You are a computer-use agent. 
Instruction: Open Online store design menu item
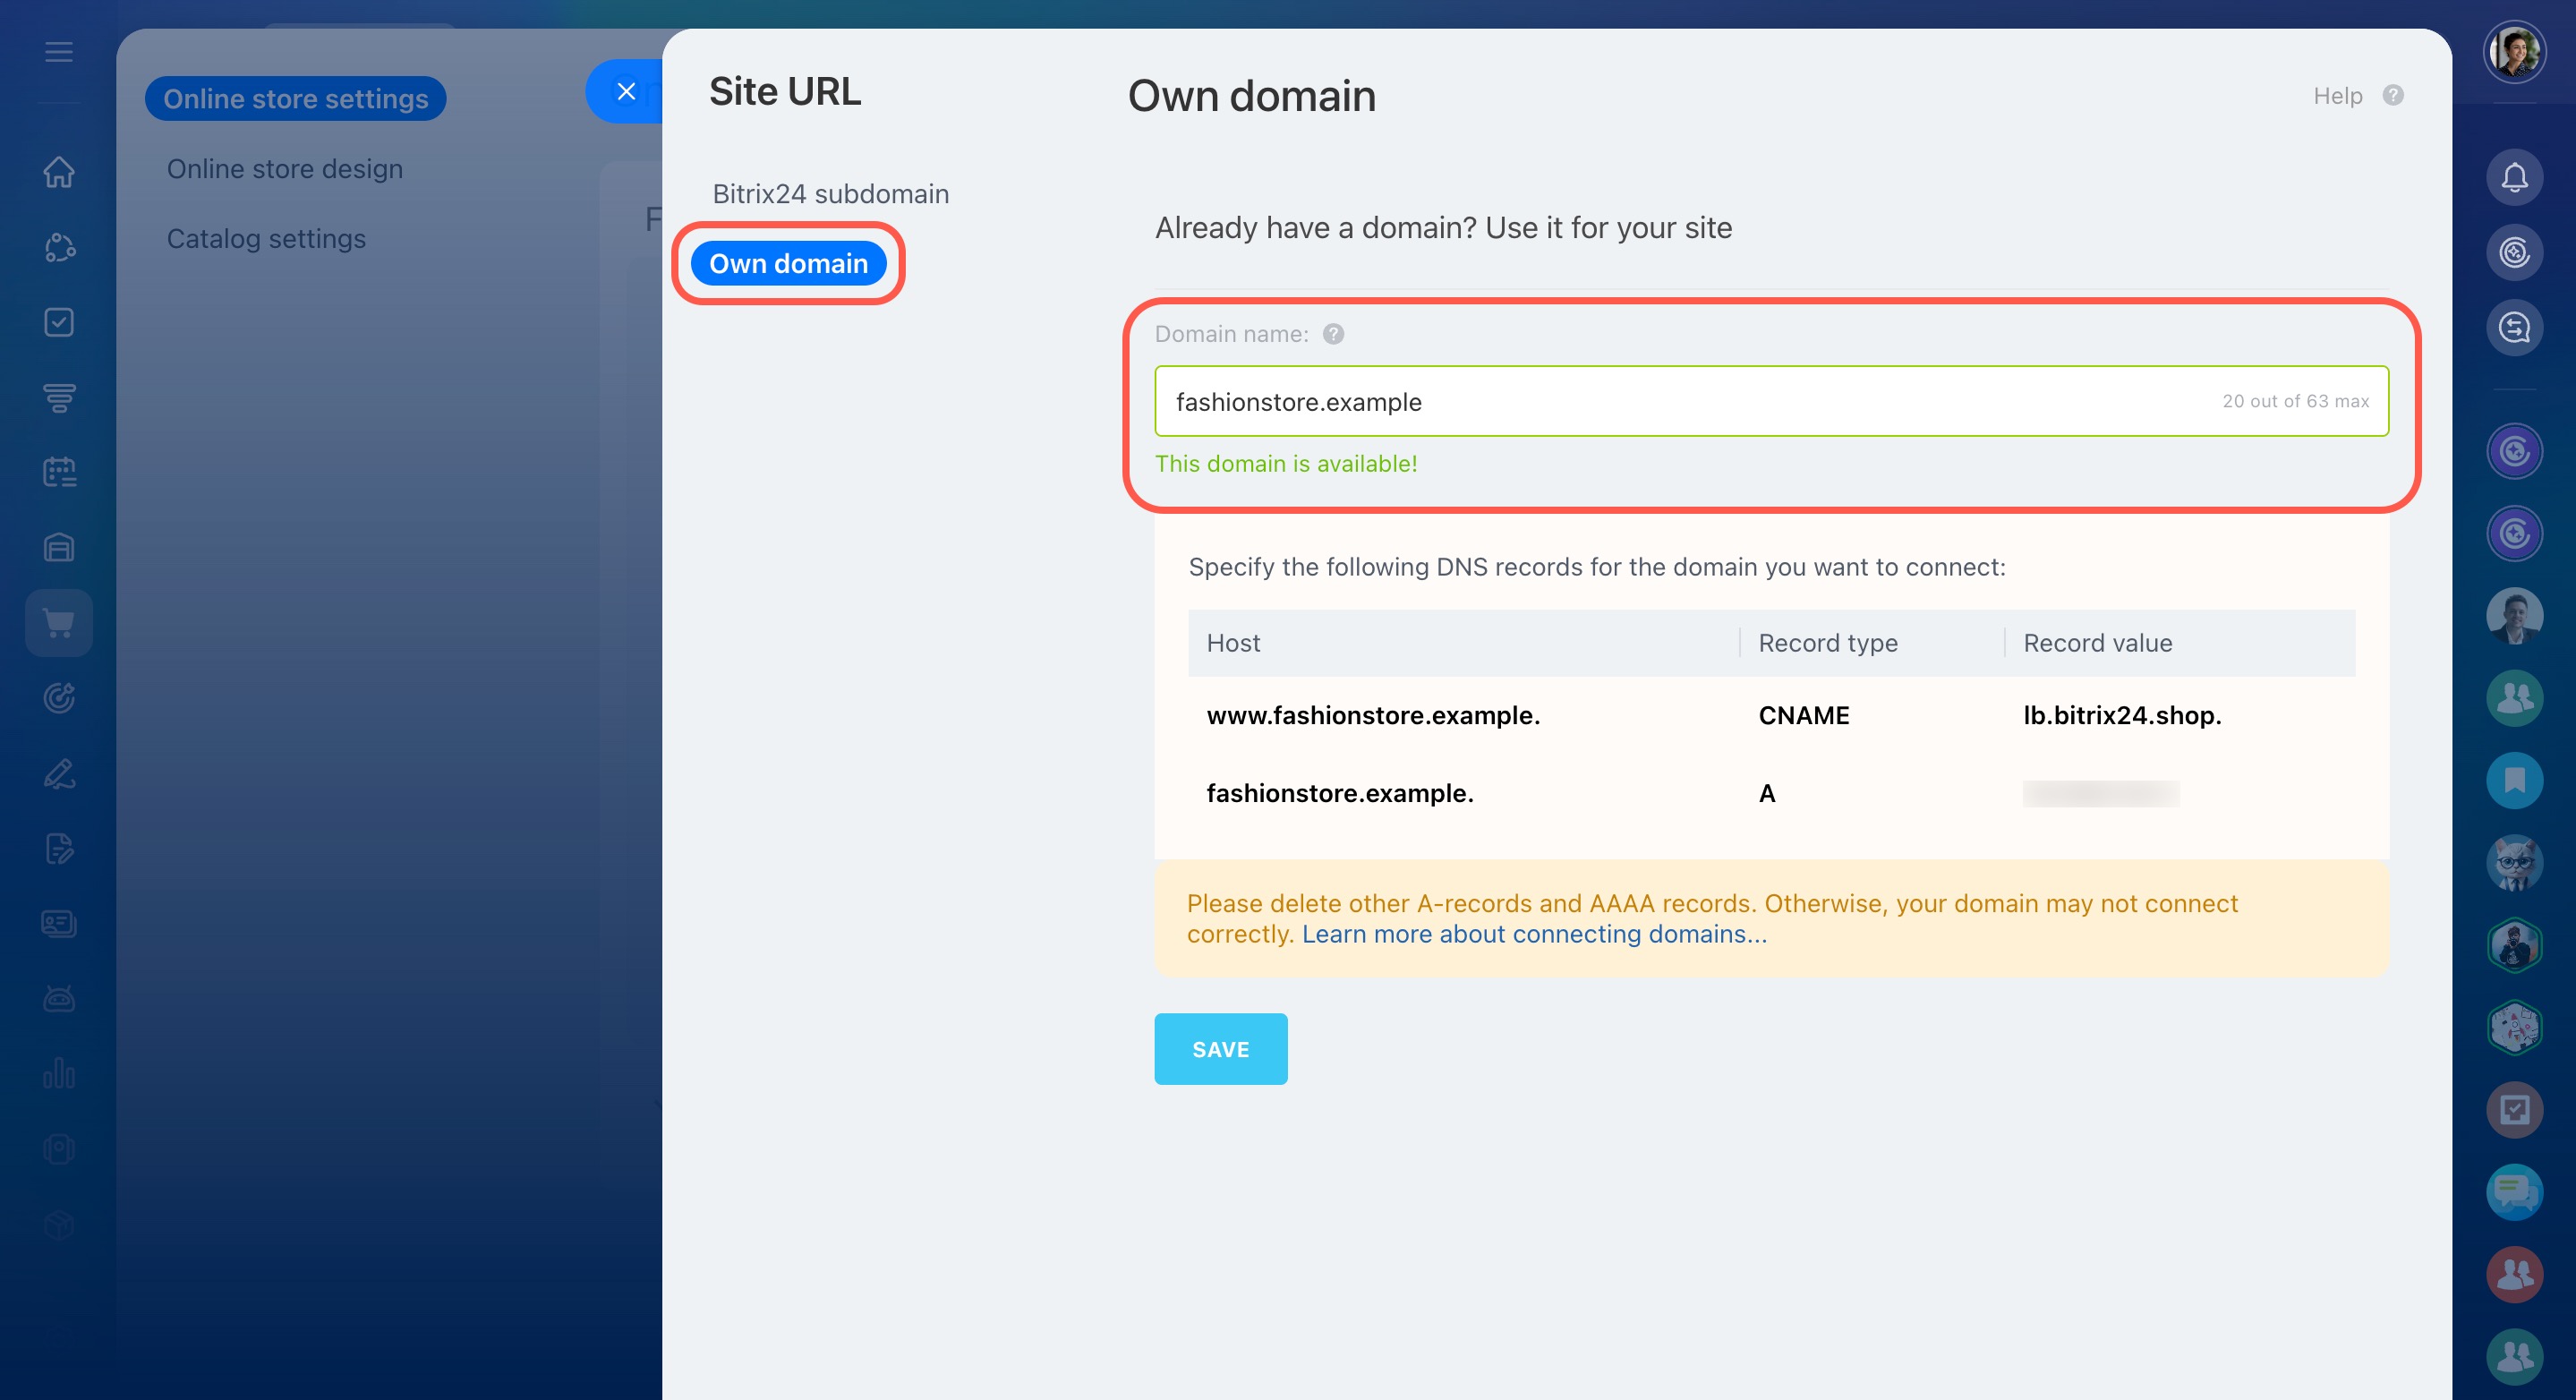click(284, 169)
